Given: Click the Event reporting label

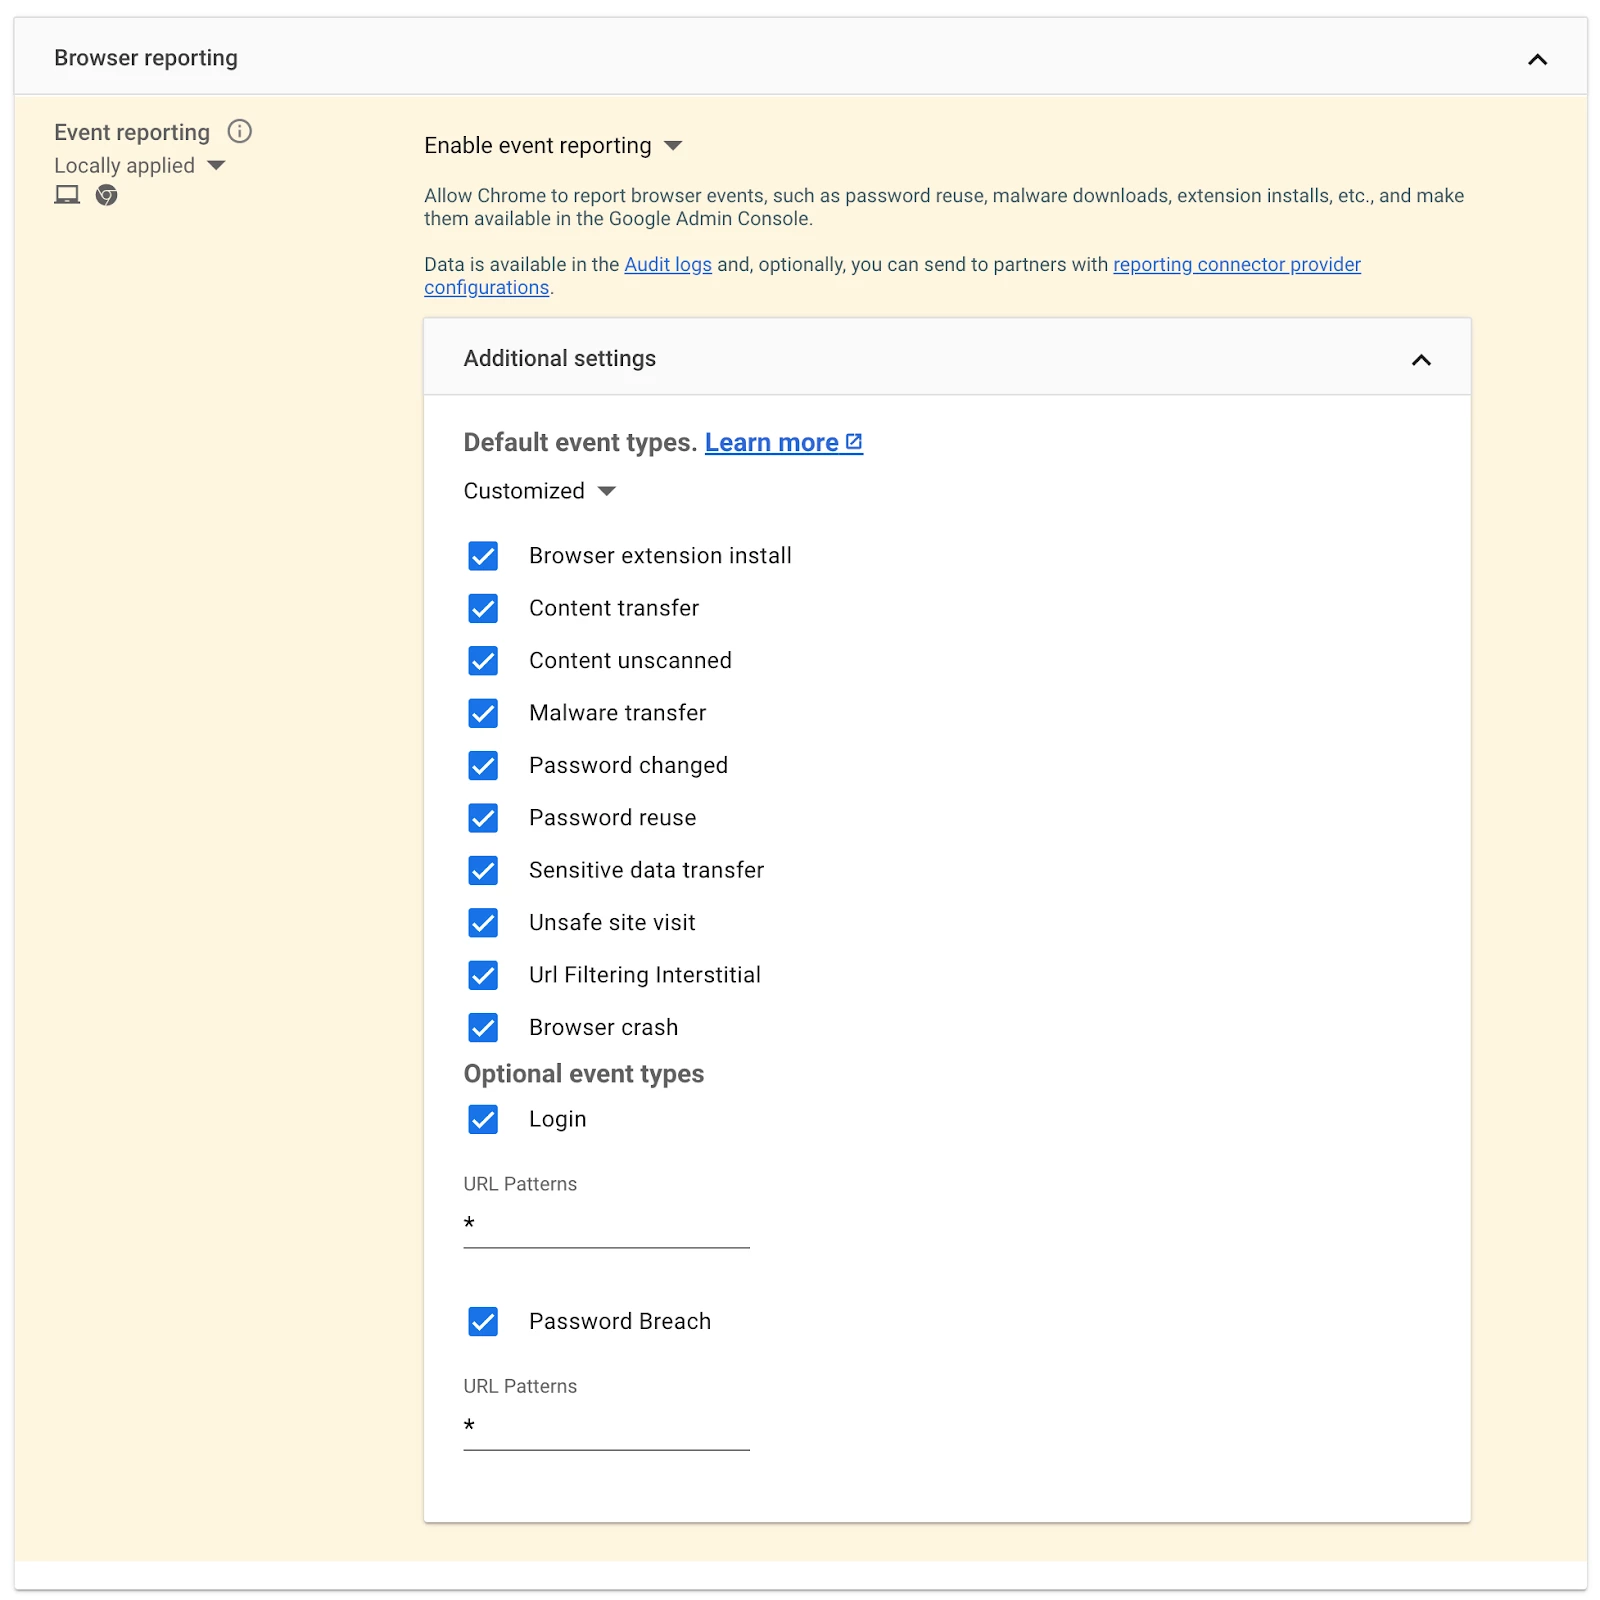Looking at the screenshot, I should click(132, 132).
